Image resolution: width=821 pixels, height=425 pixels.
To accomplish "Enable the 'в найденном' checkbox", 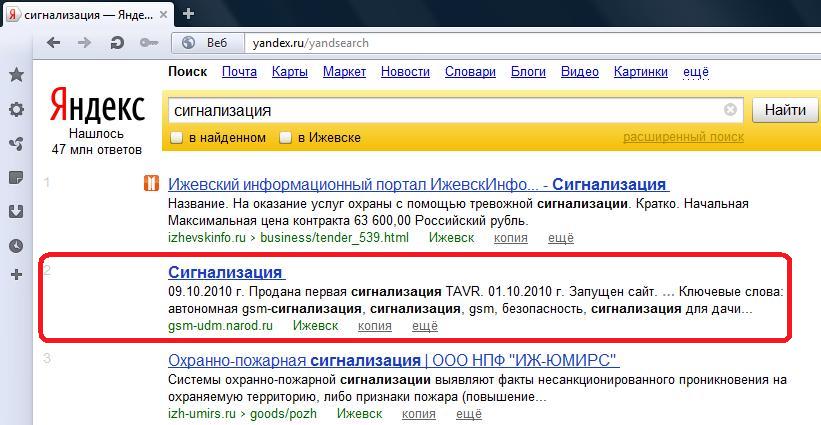I will pos(177,138).
